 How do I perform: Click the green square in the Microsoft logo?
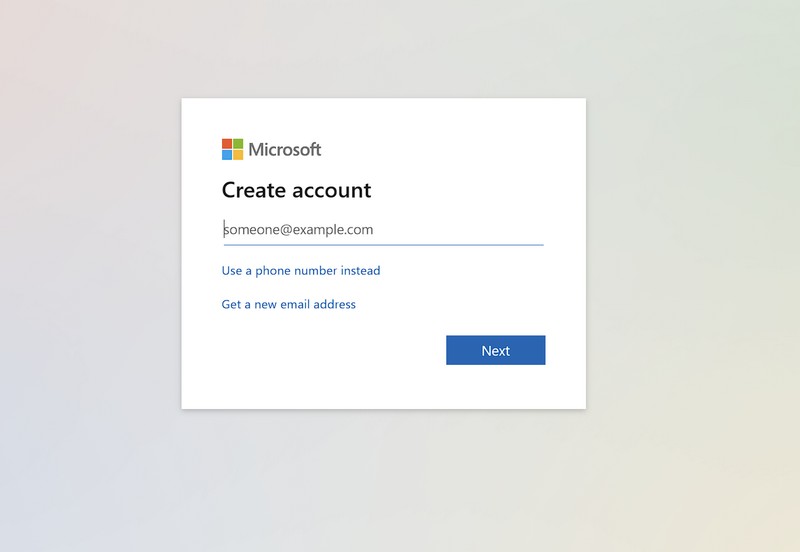point(238,144)
